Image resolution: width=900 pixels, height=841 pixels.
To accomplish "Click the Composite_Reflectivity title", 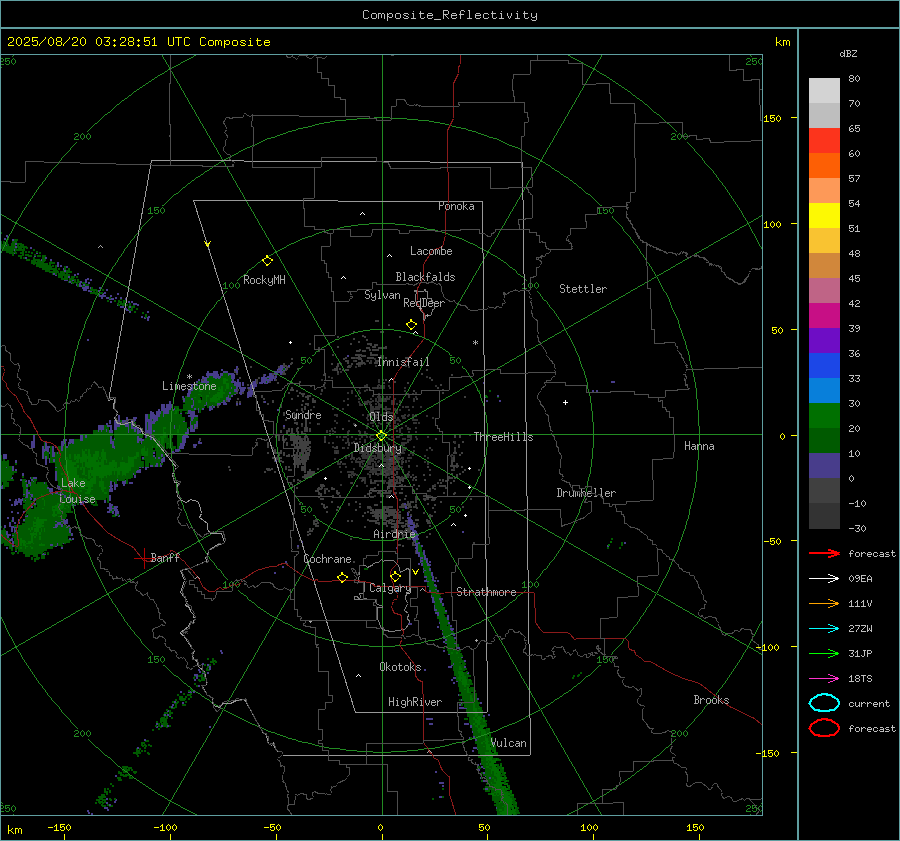I will (x=450, y=15).
